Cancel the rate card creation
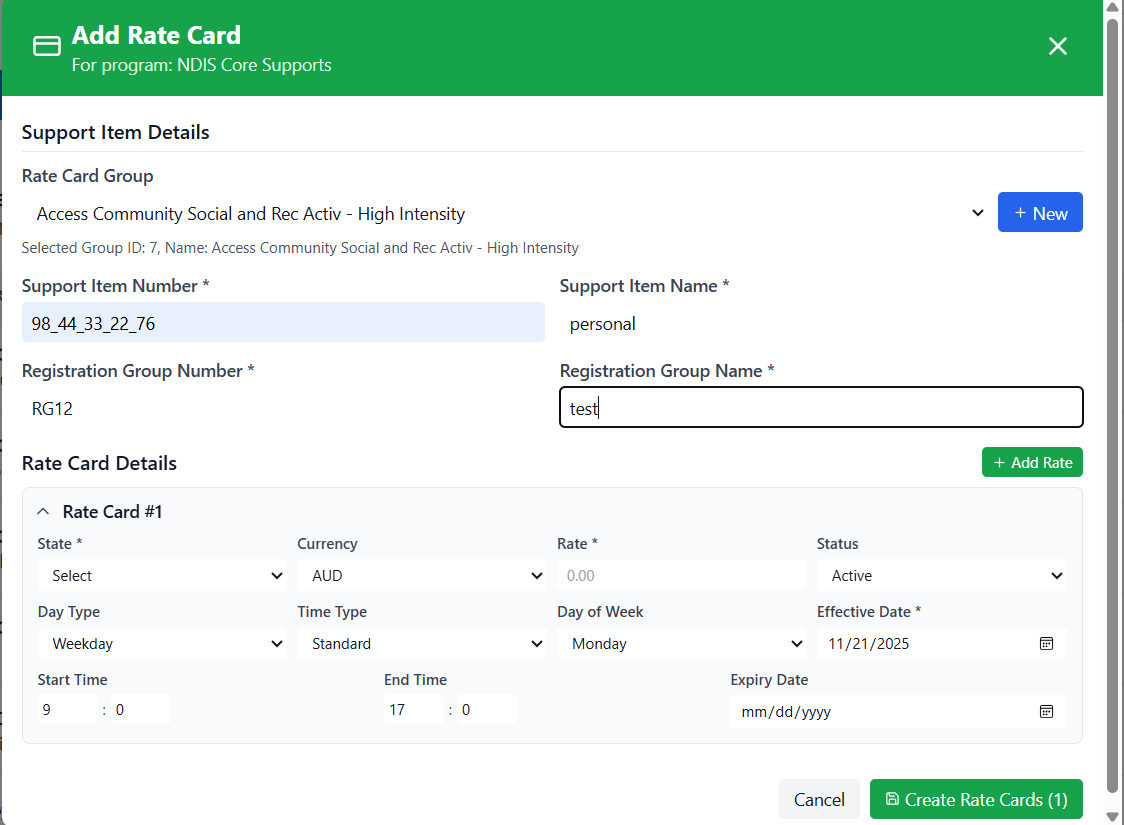 point(819,799)
